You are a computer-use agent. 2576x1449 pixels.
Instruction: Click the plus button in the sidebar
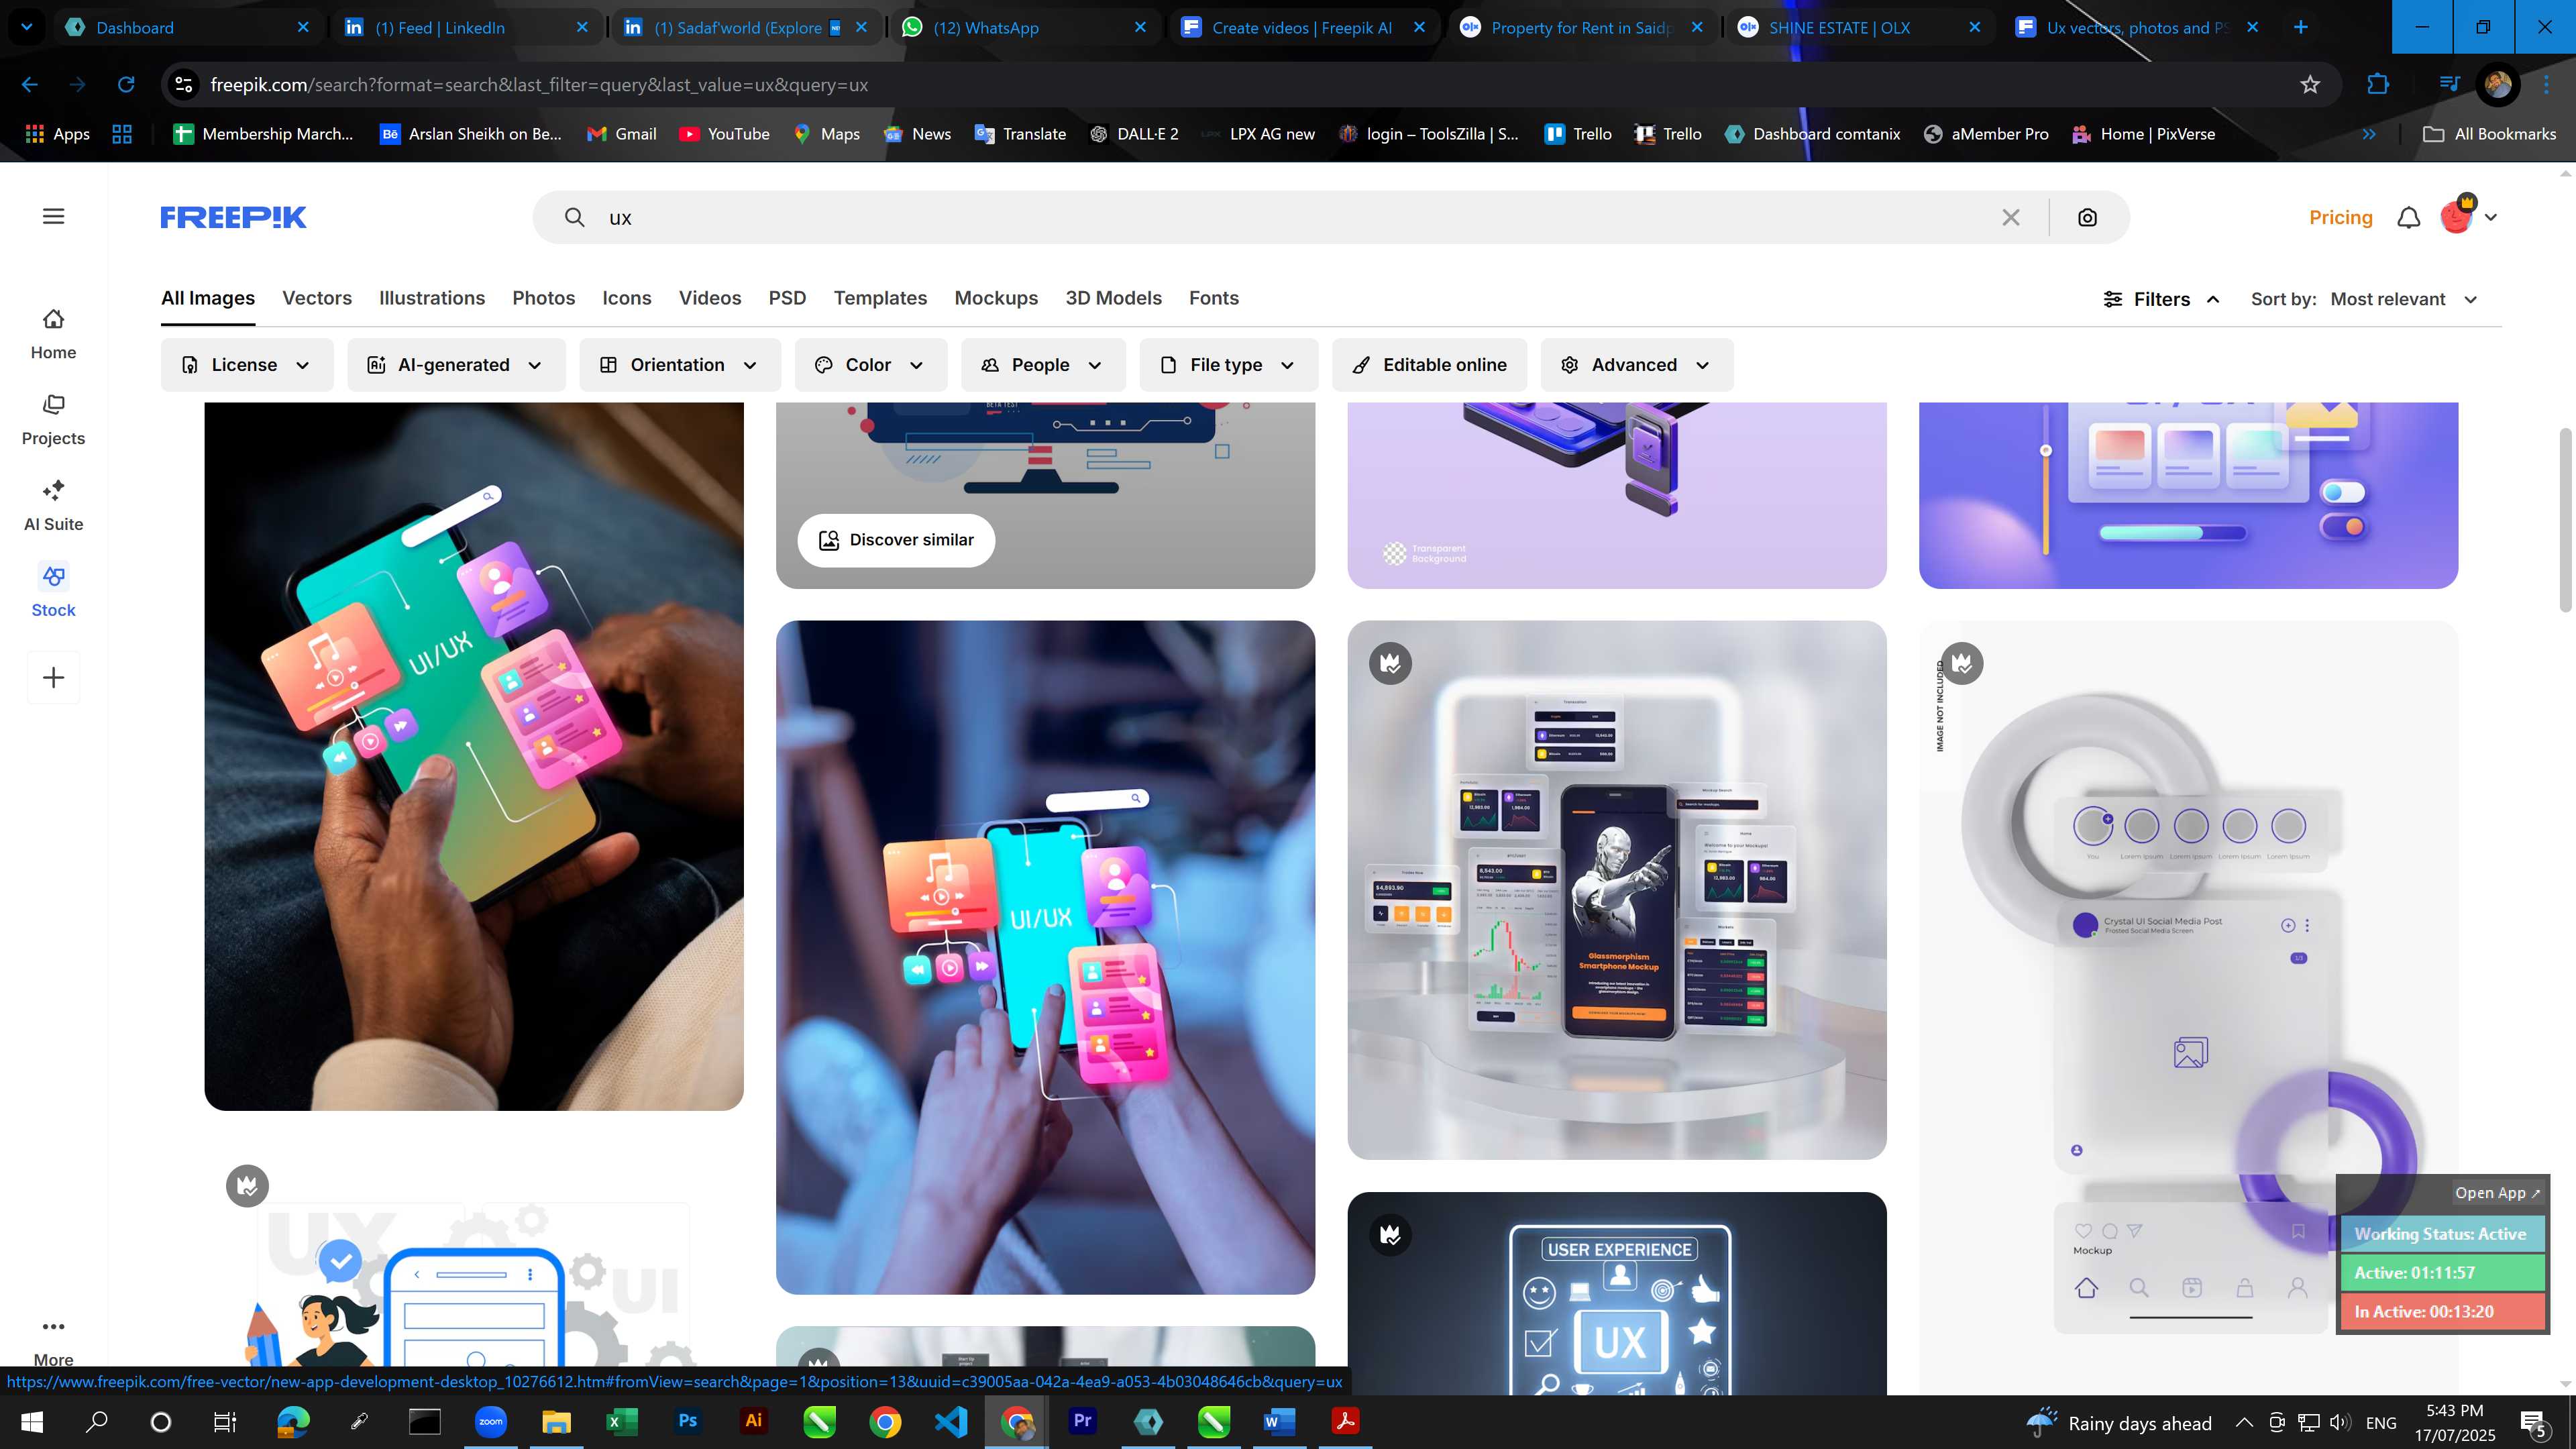click(53, 677)
